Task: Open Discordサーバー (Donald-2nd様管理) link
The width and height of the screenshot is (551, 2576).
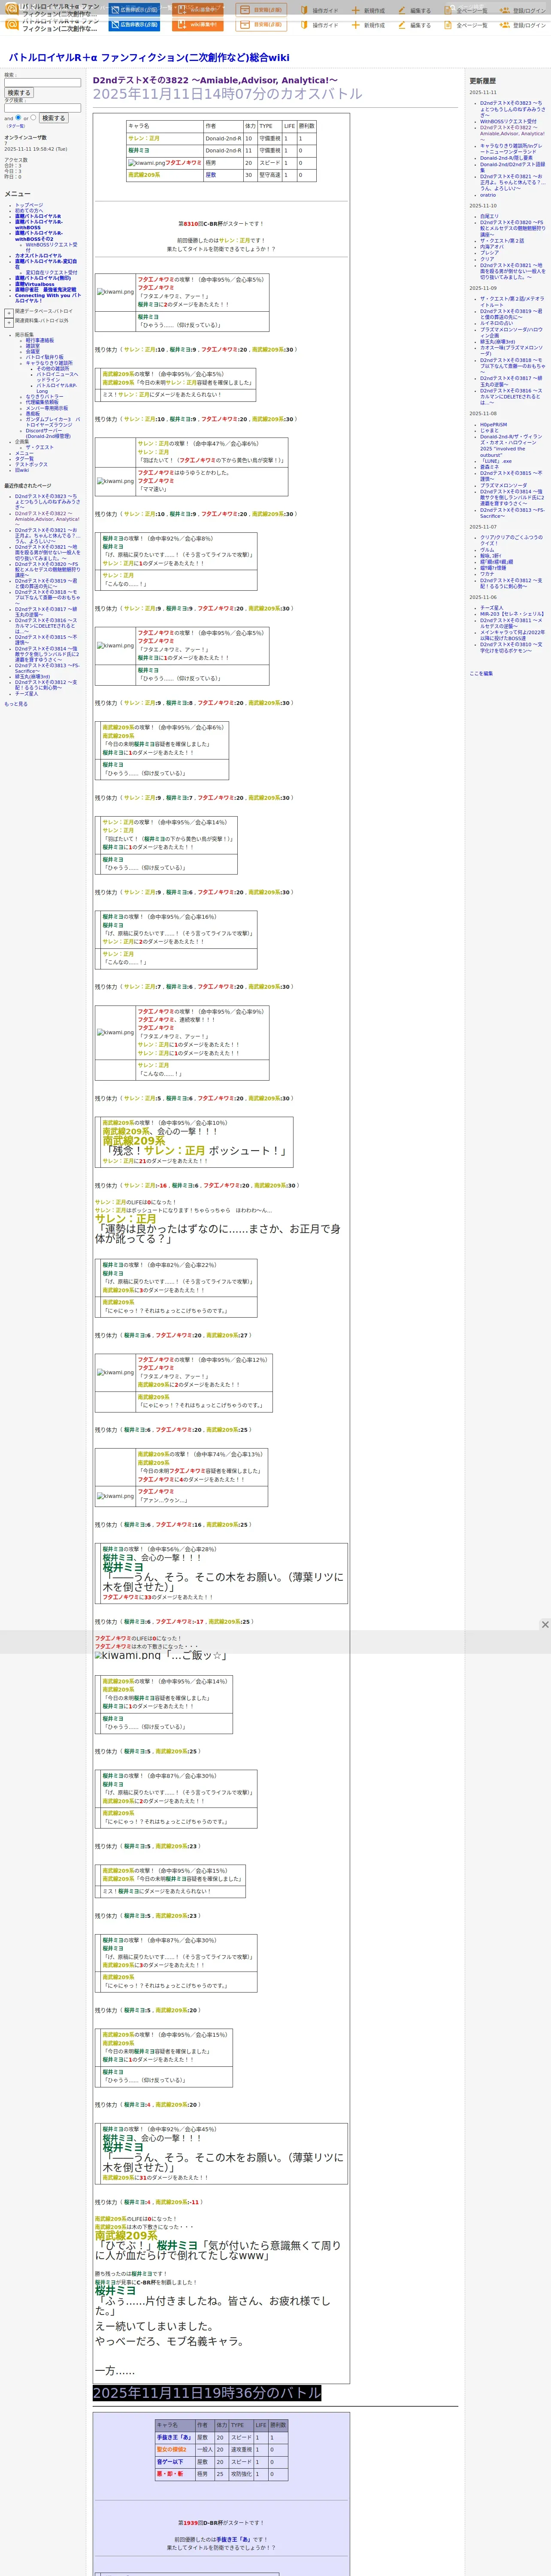Action: click(x=48, y=433)
